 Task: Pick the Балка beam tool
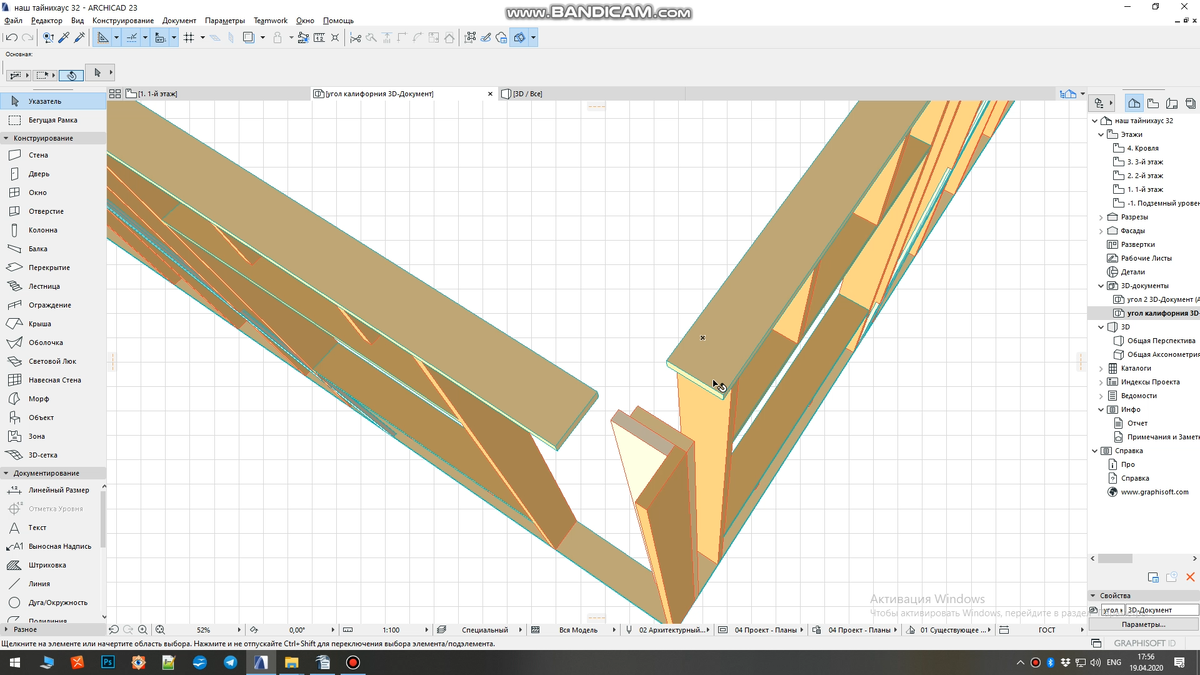pyautogui.click(x=53, y=249)
